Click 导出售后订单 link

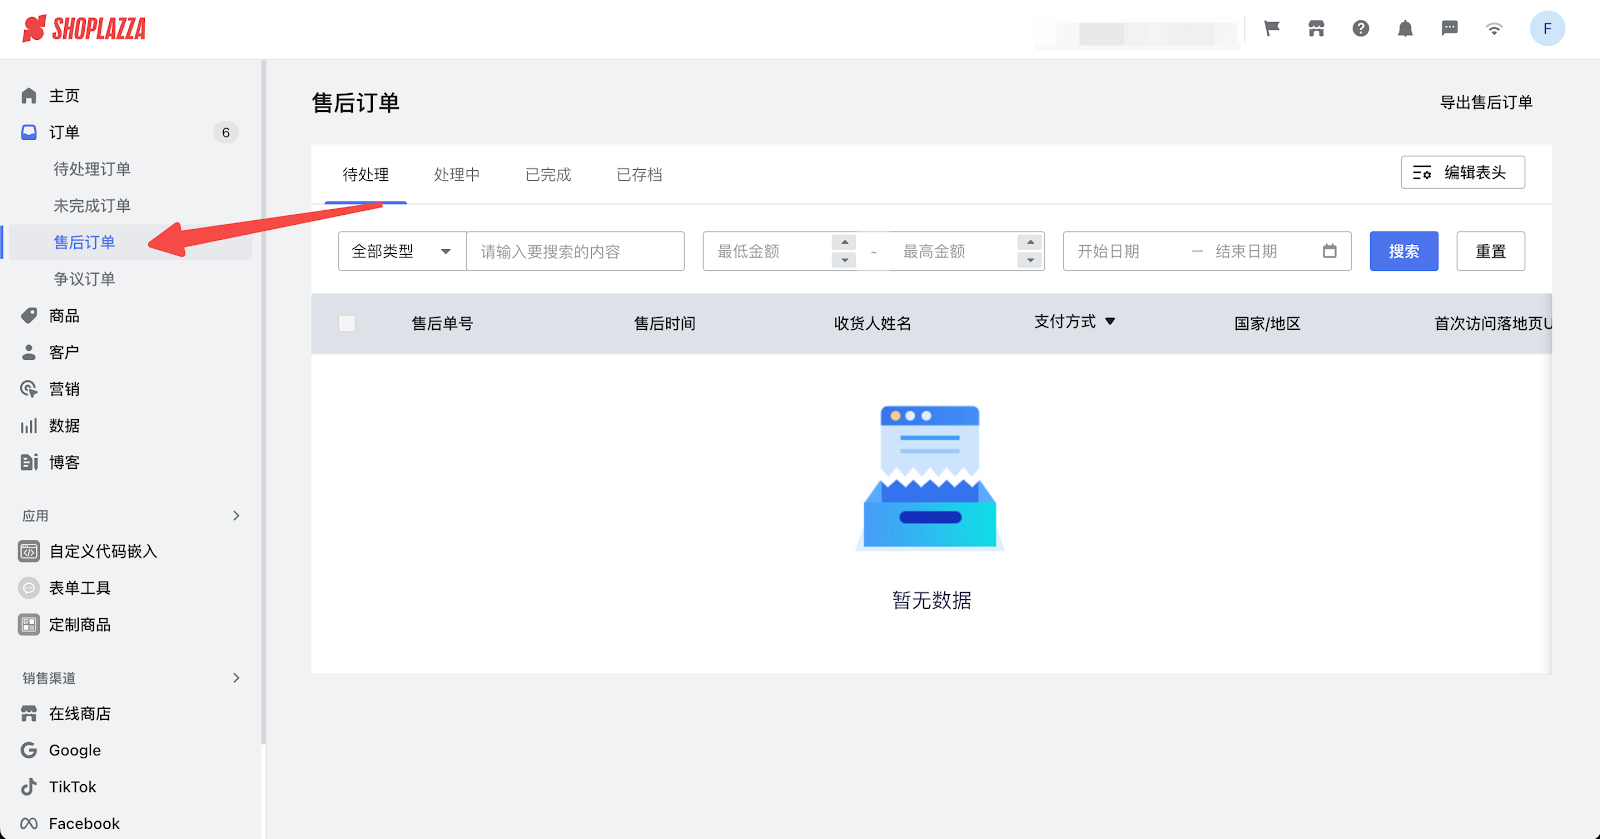pyautogui.click(x=1485, y=102)
